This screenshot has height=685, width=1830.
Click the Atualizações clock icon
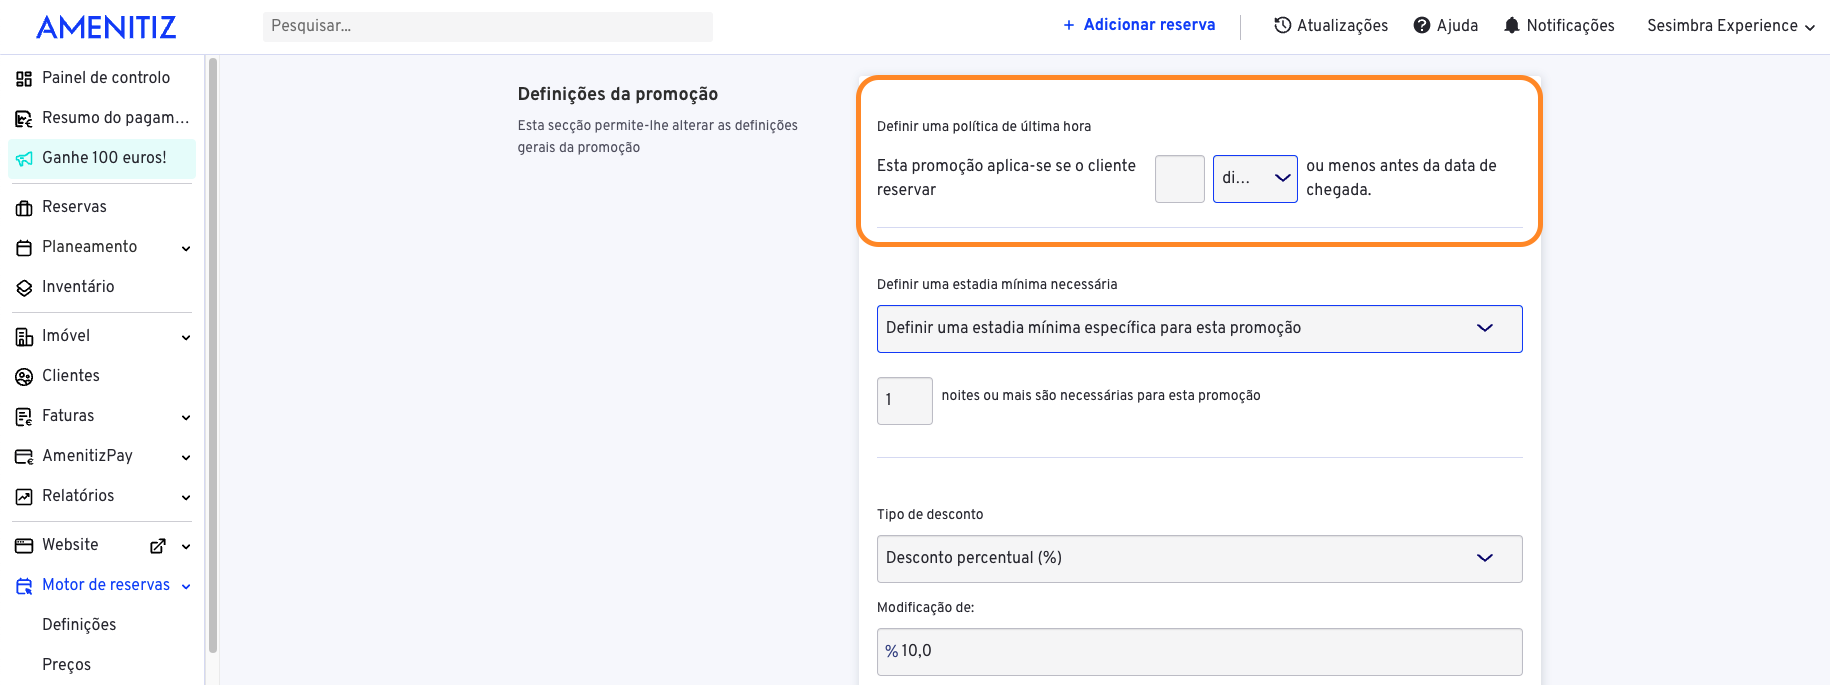[1282, 25]
